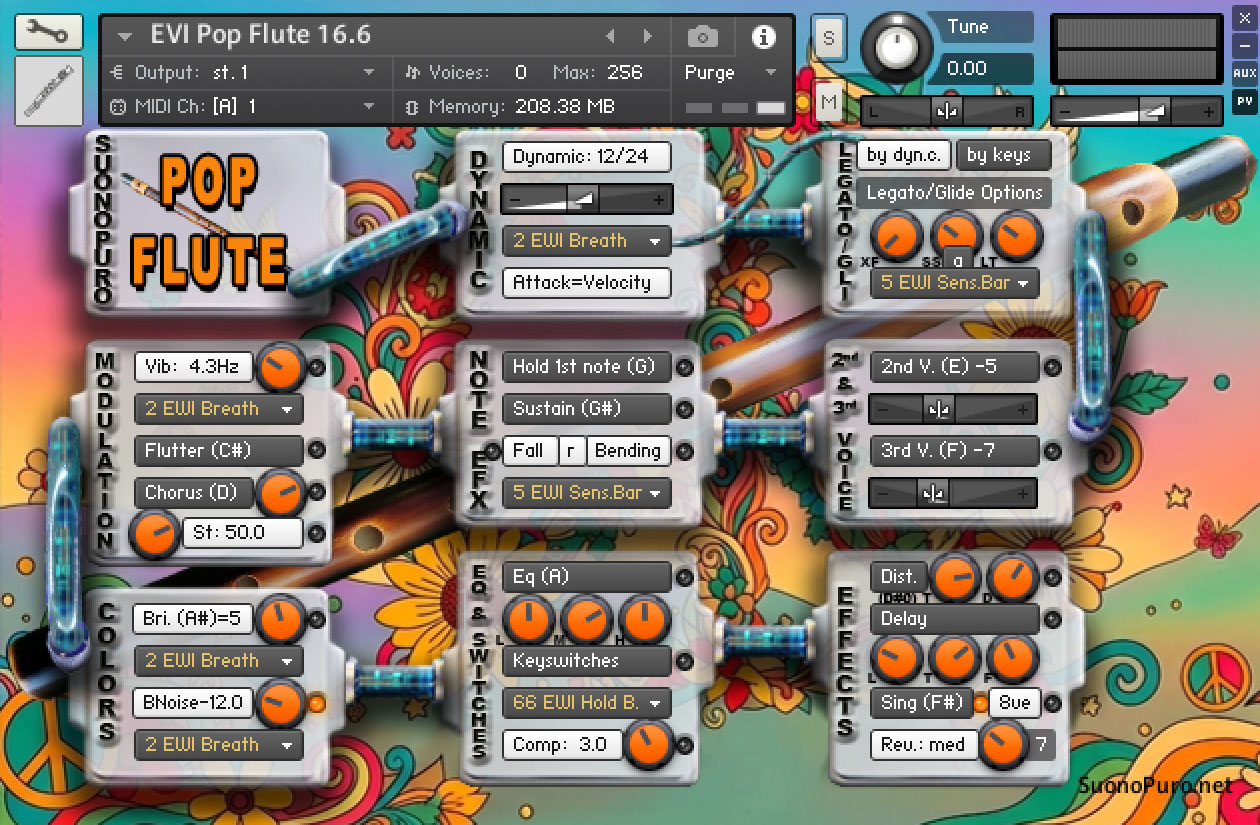1260x825 pixels.
Task: Open the Legato/Glide Options
Action: pyautogui.click(x=953, y=192)
